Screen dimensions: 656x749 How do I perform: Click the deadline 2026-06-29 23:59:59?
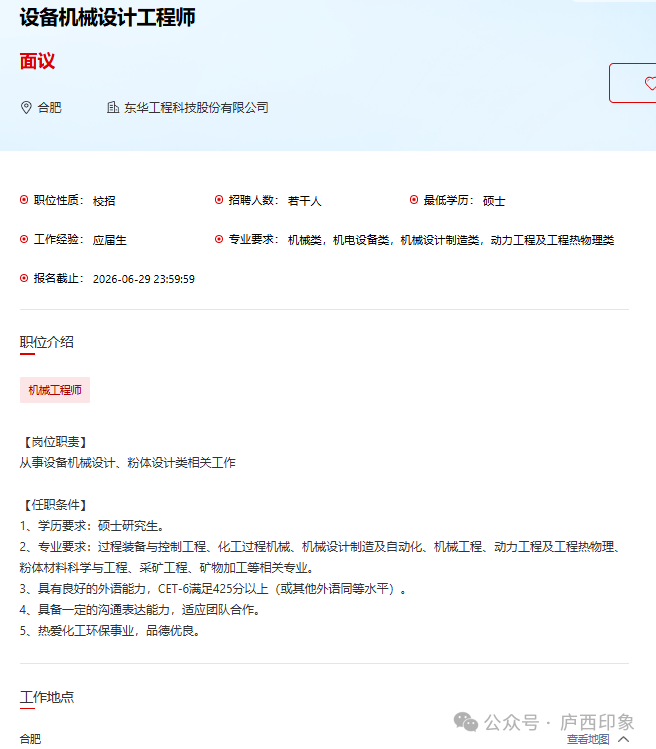pyautogui.click(x=144, y=279)
